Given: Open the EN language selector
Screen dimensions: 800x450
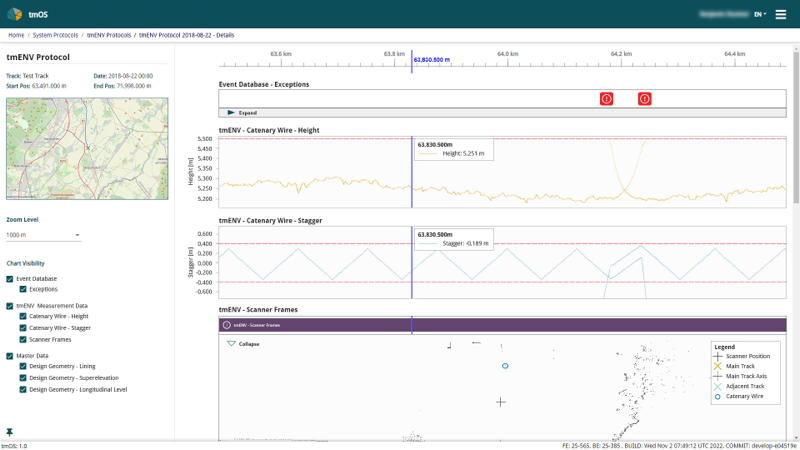Looking at the screenshot, I should [x=760, y=14].
